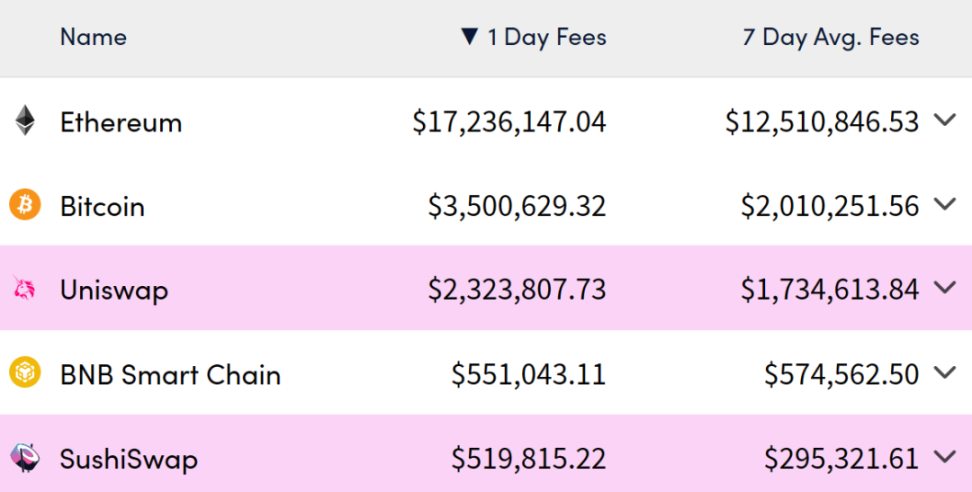972x492 pixels.
Task: Expand the BNB Smart Chain row chevron
Action: click(945, 372)
